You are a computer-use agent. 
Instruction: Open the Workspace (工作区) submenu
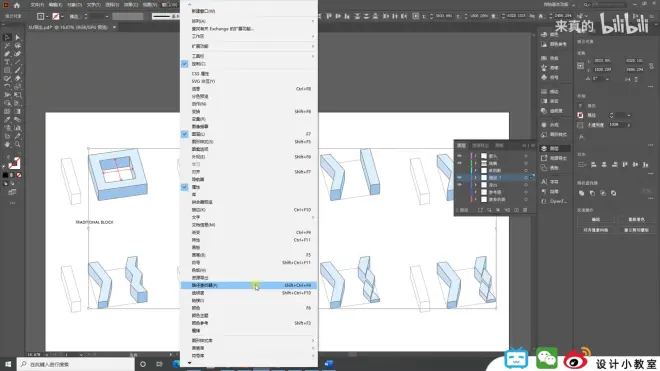[x=248, y=37]
